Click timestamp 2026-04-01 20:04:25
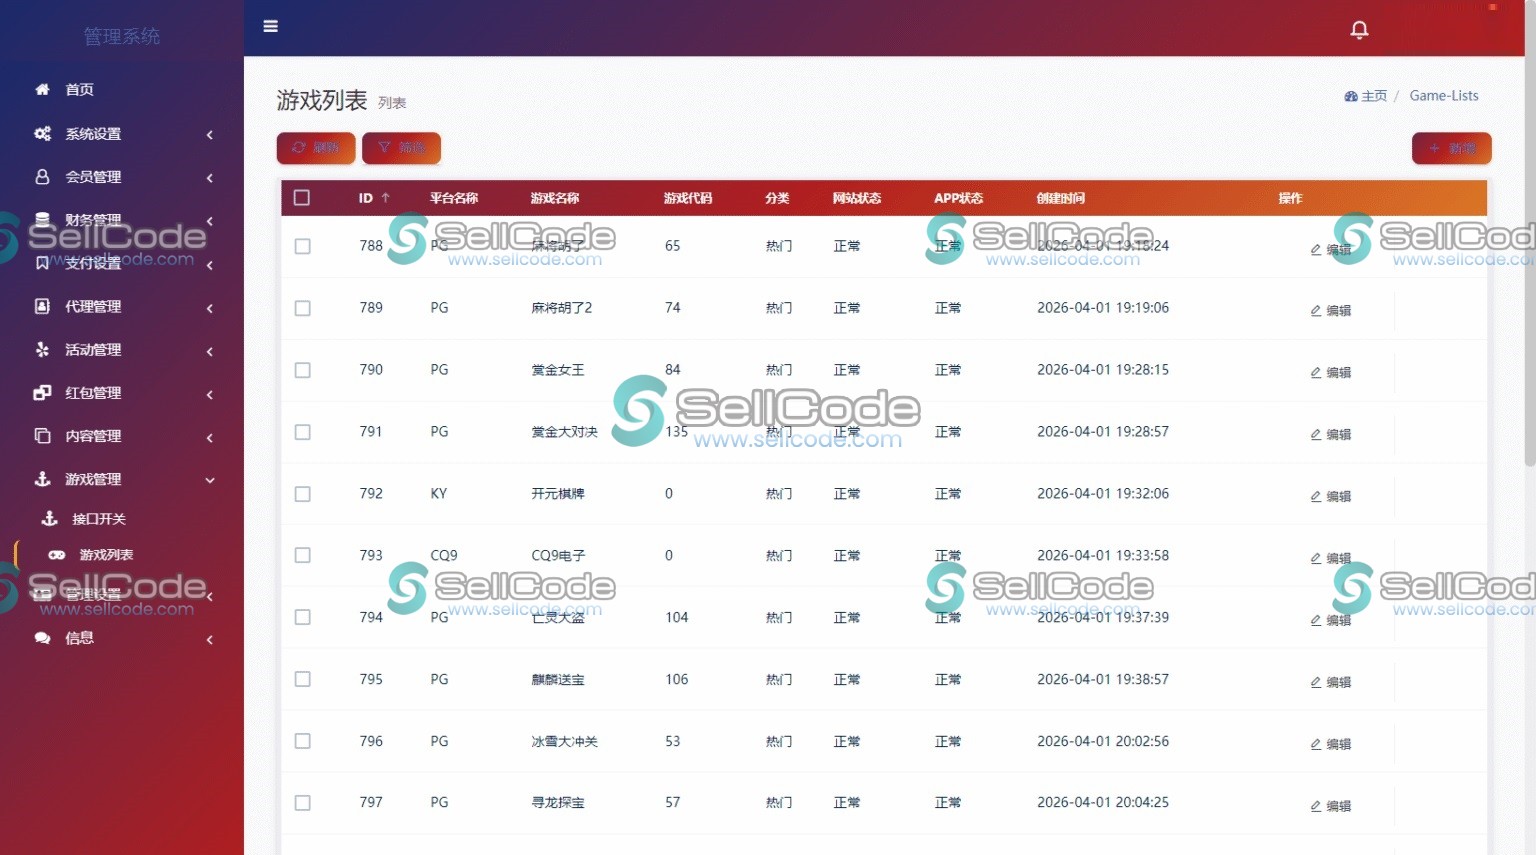The height and width of the screenshot is (855, 1536). [1103, 802]
